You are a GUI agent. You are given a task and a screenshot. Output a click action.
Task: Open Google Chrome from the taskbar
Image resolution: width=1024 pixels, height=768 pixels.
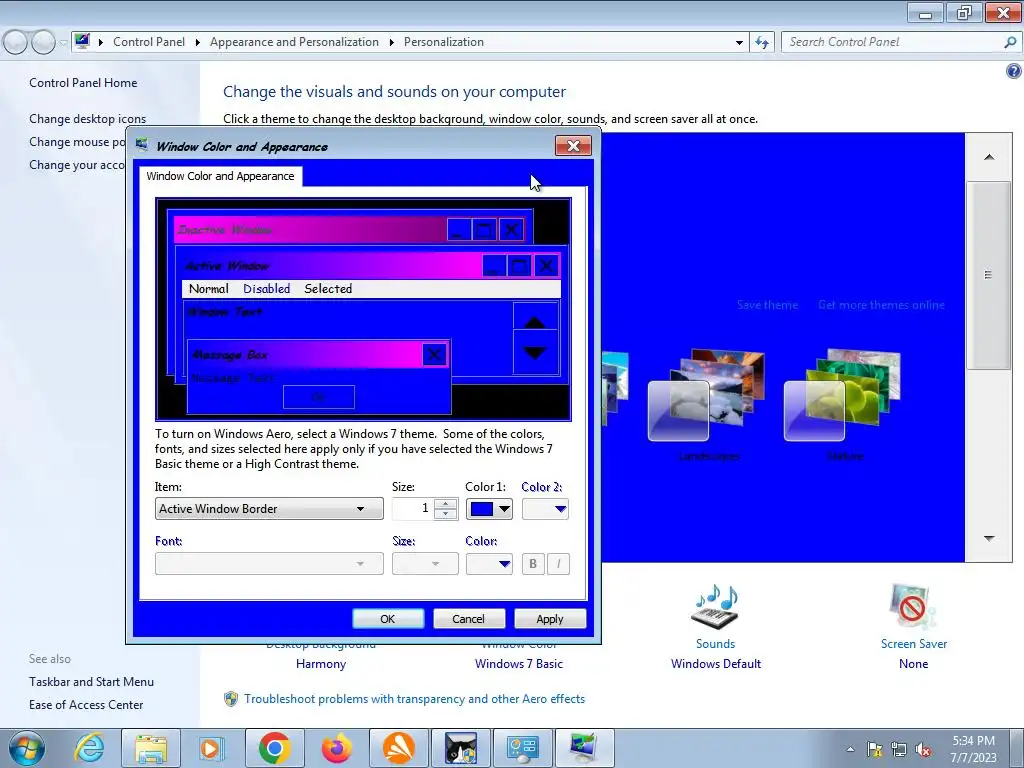(274, 748)
